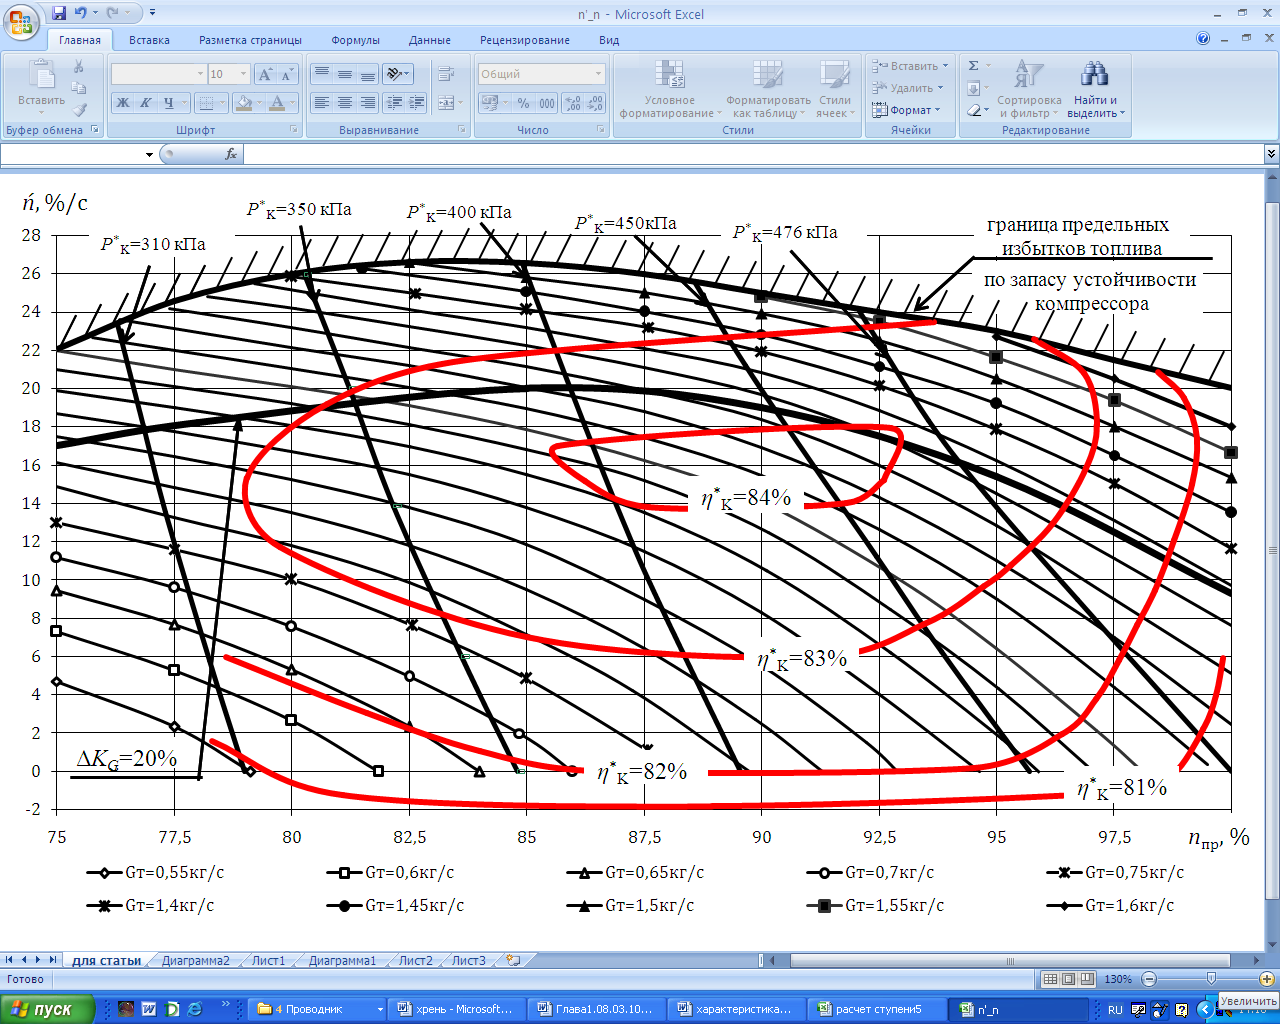Apply the yellow fill color
Screen dimensions: 1280x1024
coord(242,103)
